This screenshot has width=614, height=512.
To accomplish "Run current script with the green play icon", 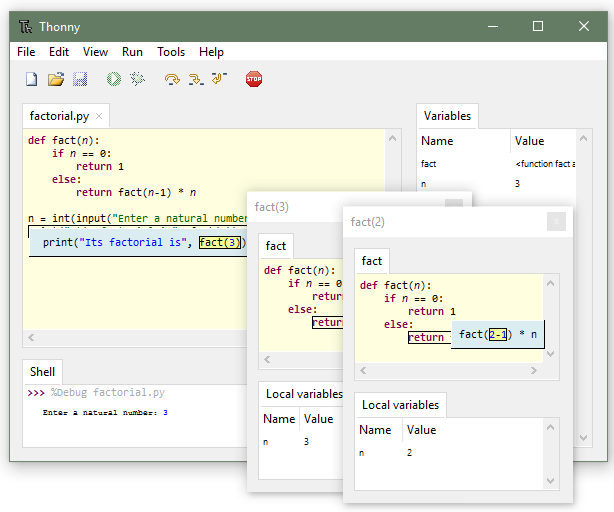I will pyautogui.click(x=114, y=79).
